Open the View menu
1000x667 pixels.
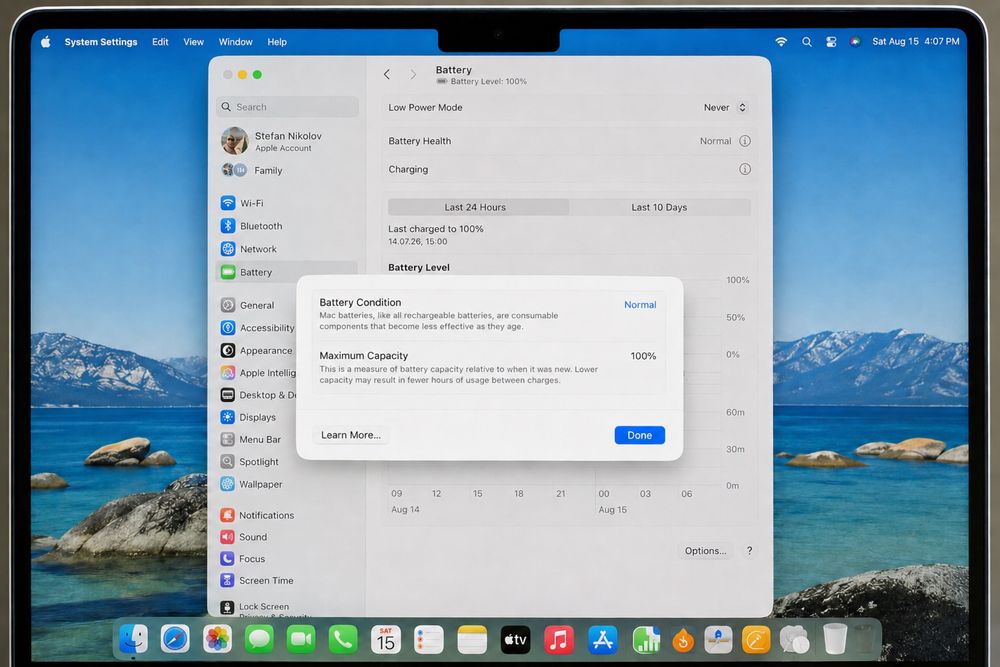(x=194, y=41)
